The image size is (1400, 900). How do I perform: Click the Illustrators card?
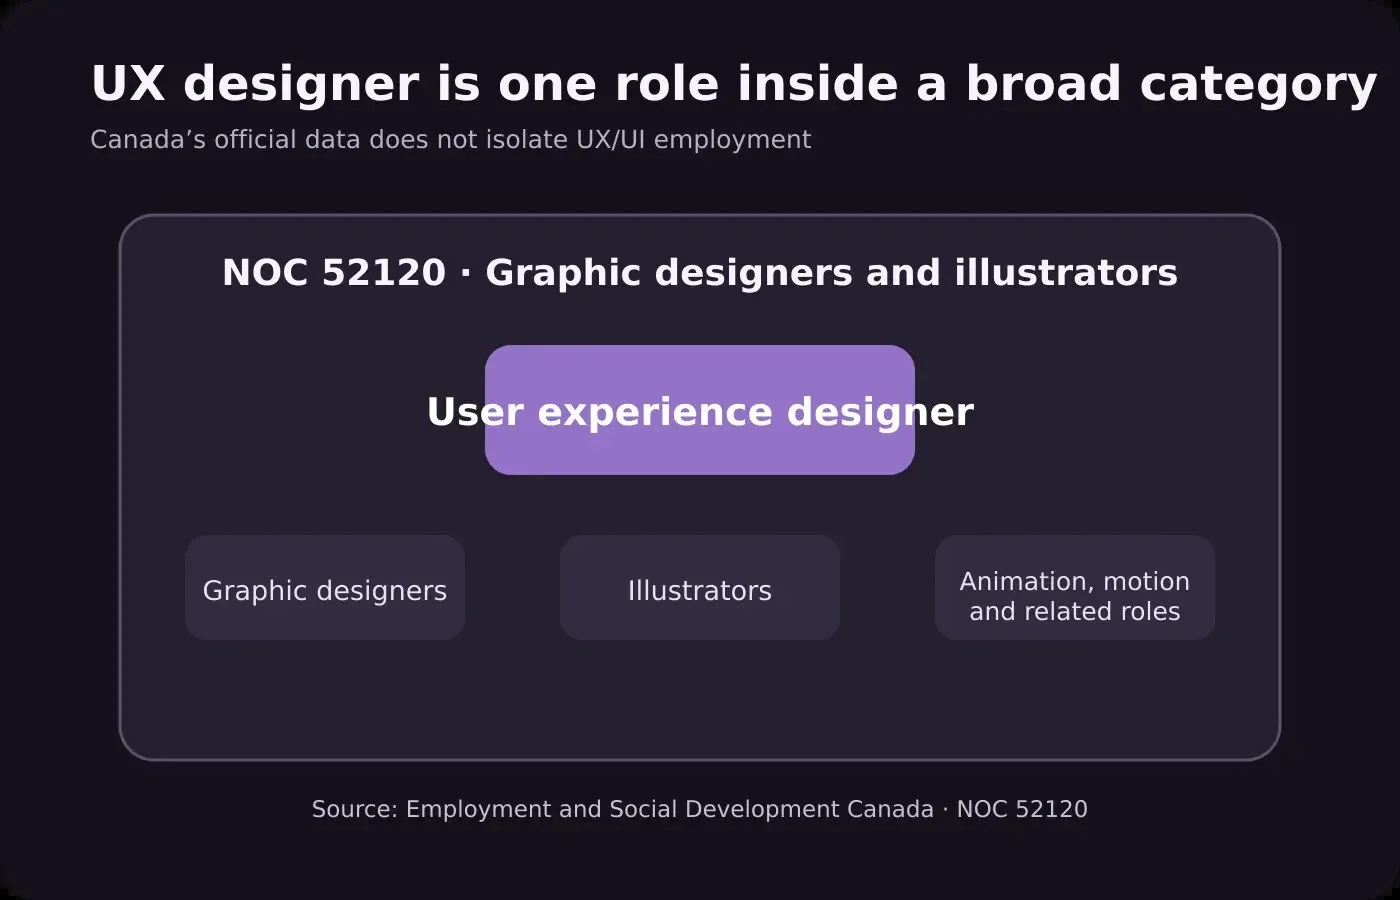pos(700,588)
